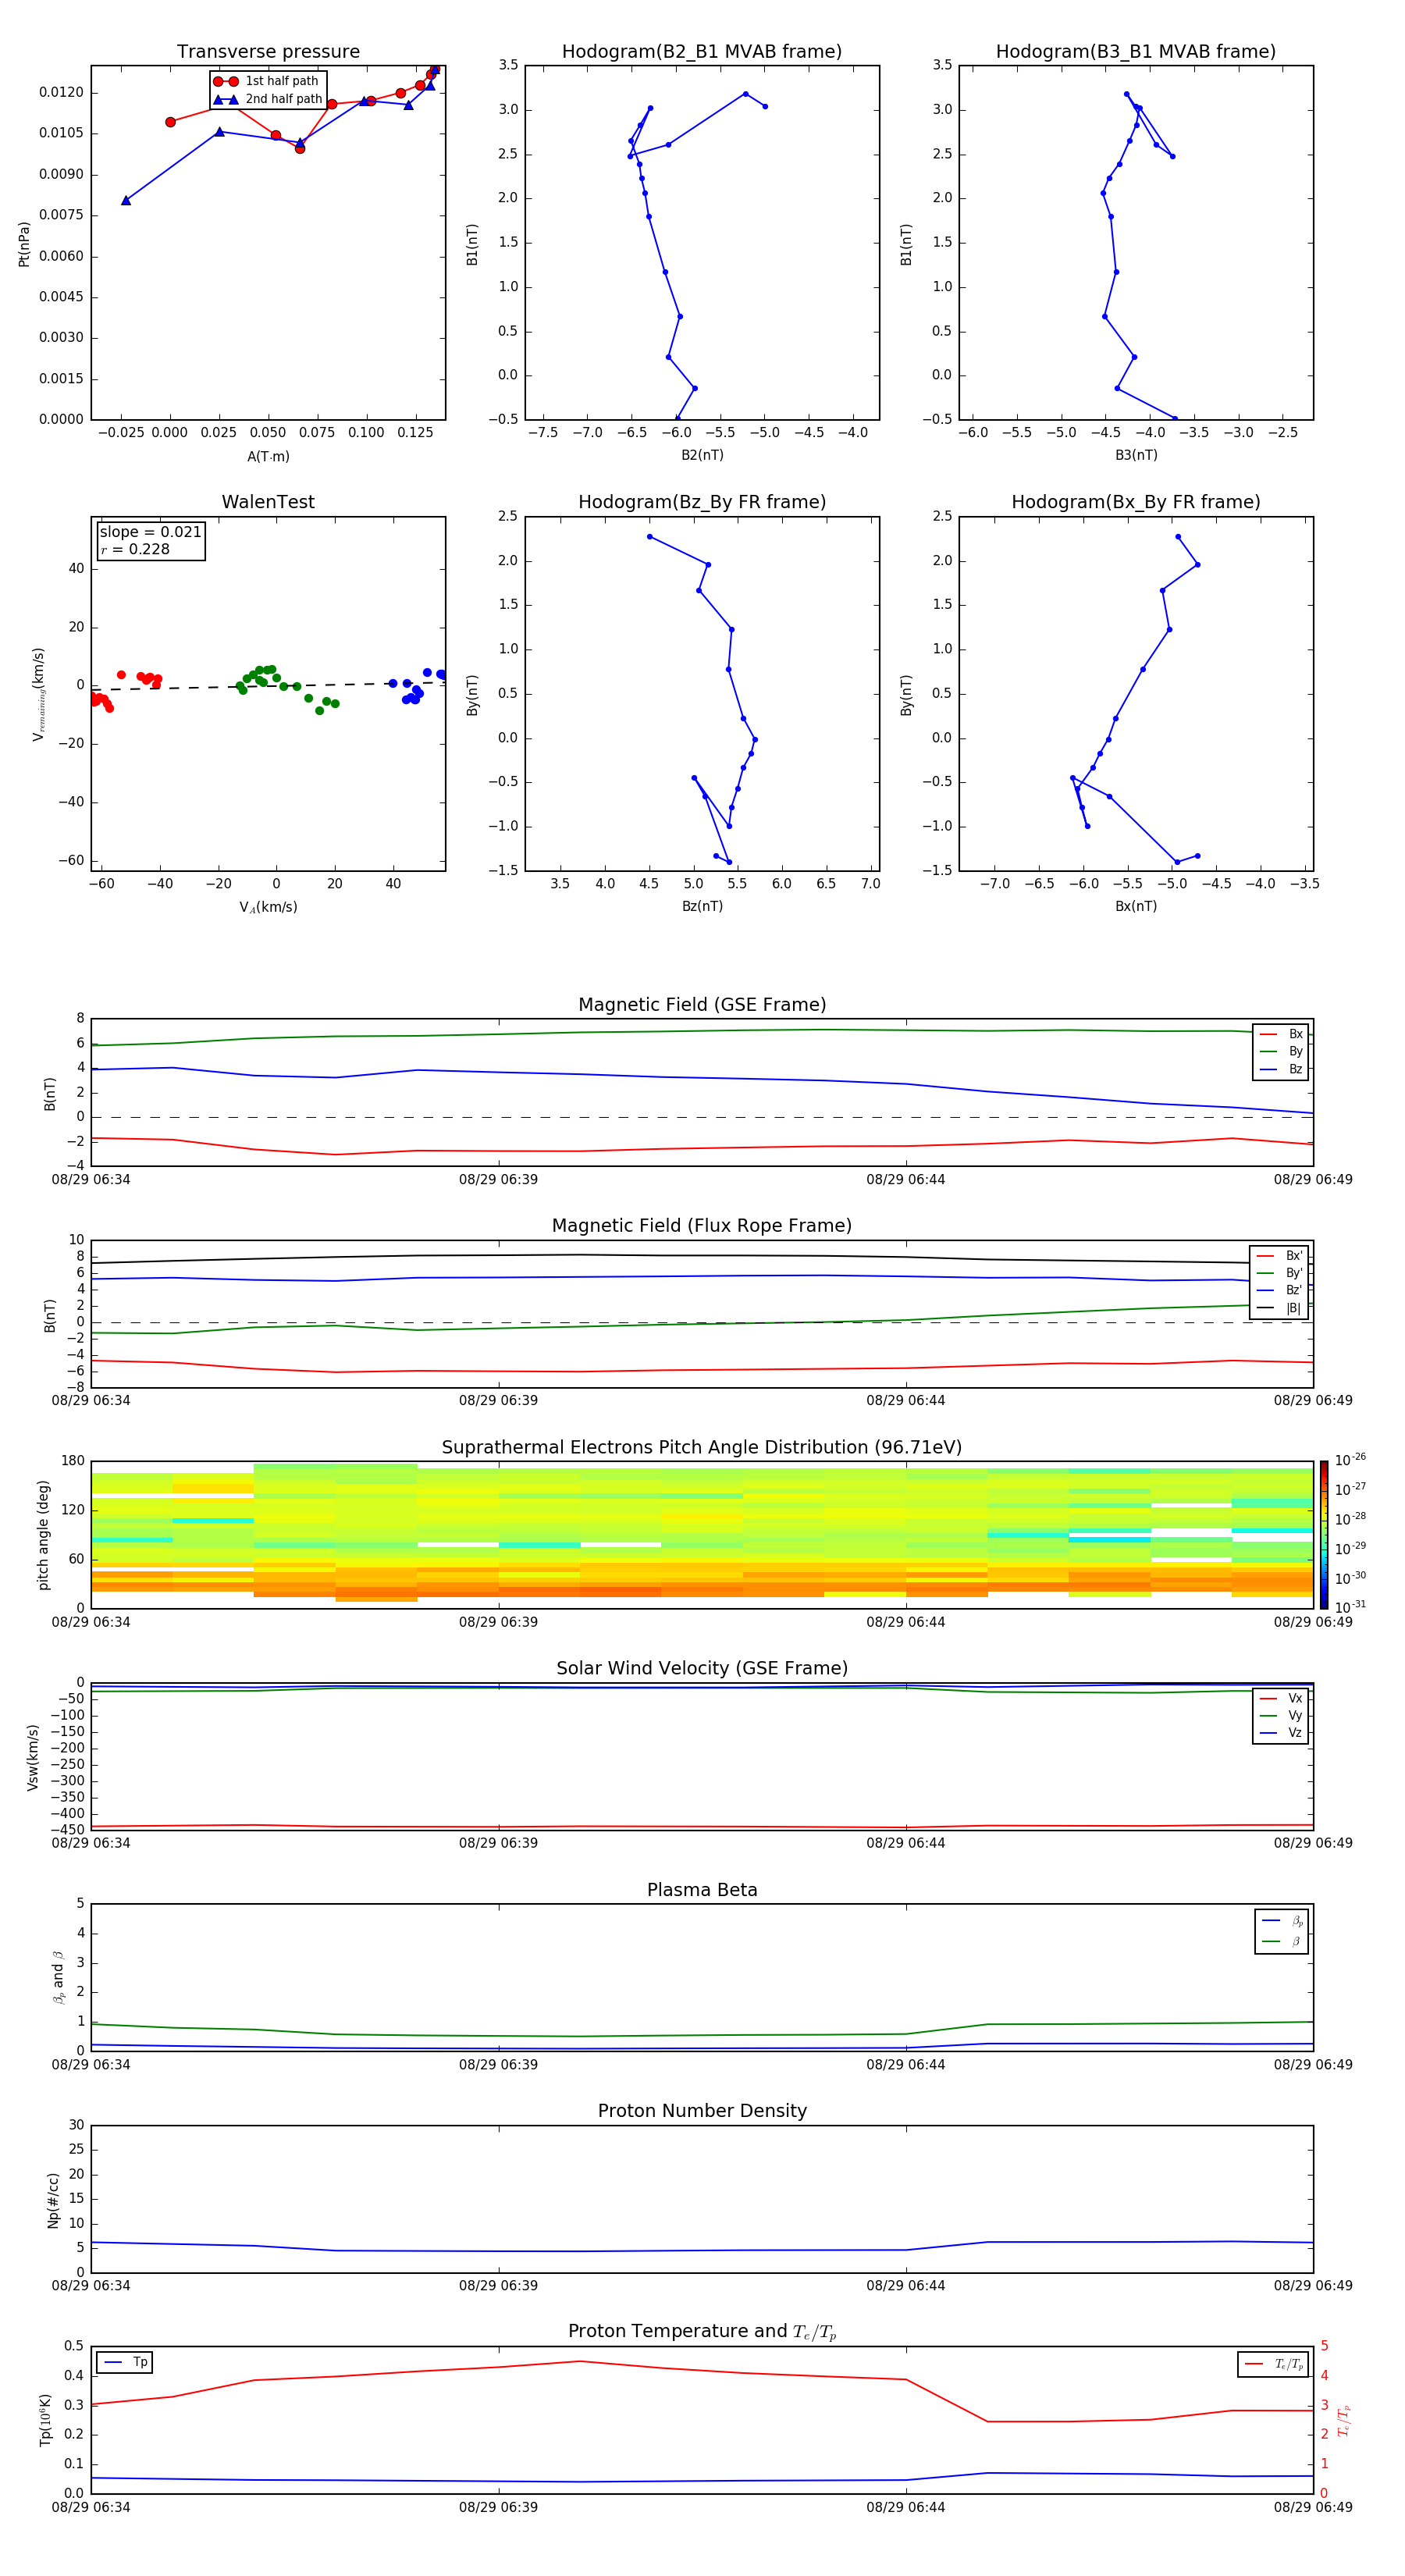Click the Bz' legend entry in Flux Rope panel
The height and width of the screenshot is (2576, 1405).
click(x=1280, y=1291)
